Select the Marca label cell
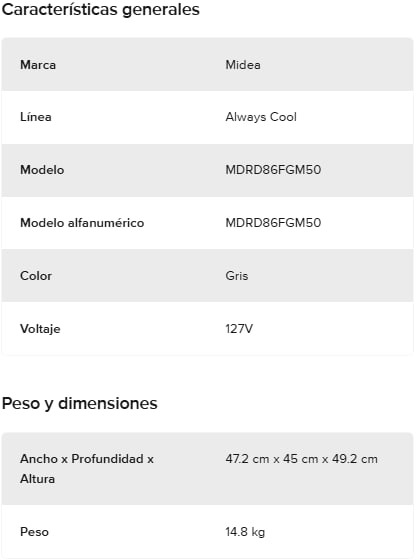Image resolution: width=419 pixels, height=559 pixels. tap(38, 65)
